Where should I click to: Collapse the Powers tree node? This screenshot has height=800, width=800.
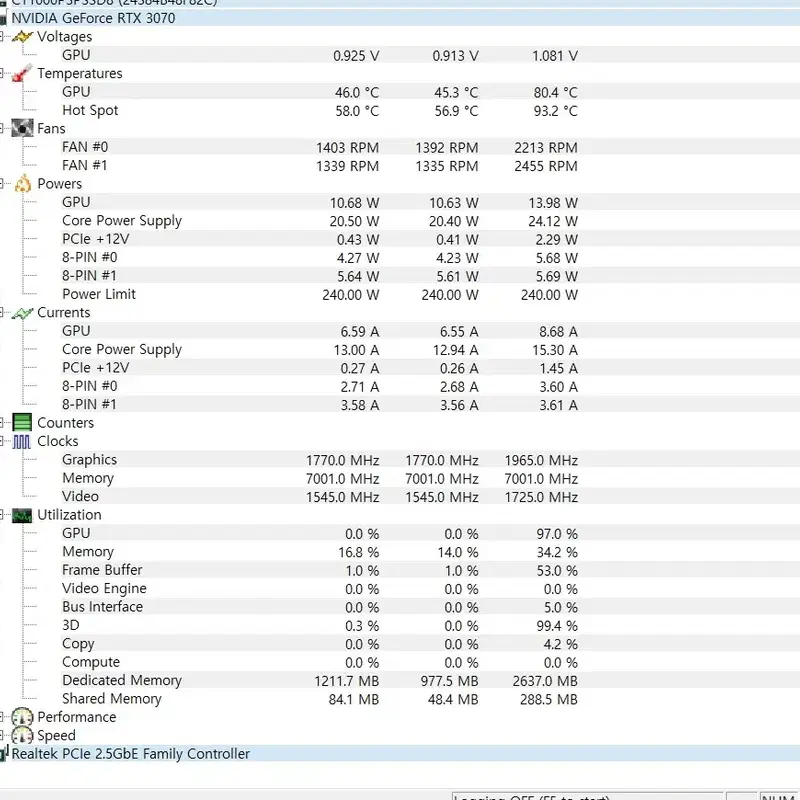[x=2, y=184]
